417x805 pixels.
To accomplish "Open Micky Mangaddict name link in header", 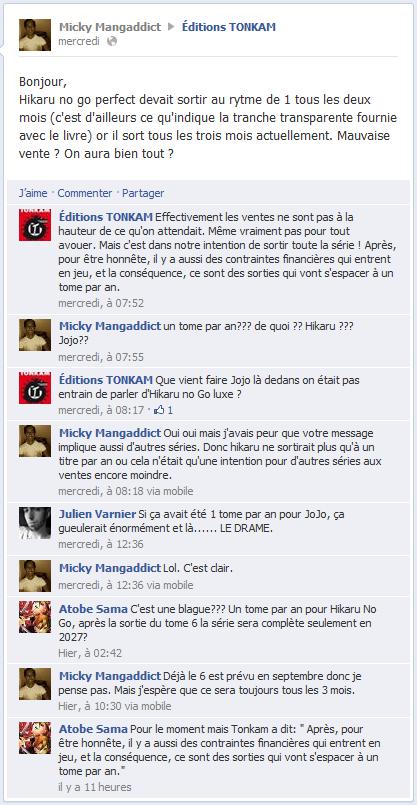I will 110,27.
